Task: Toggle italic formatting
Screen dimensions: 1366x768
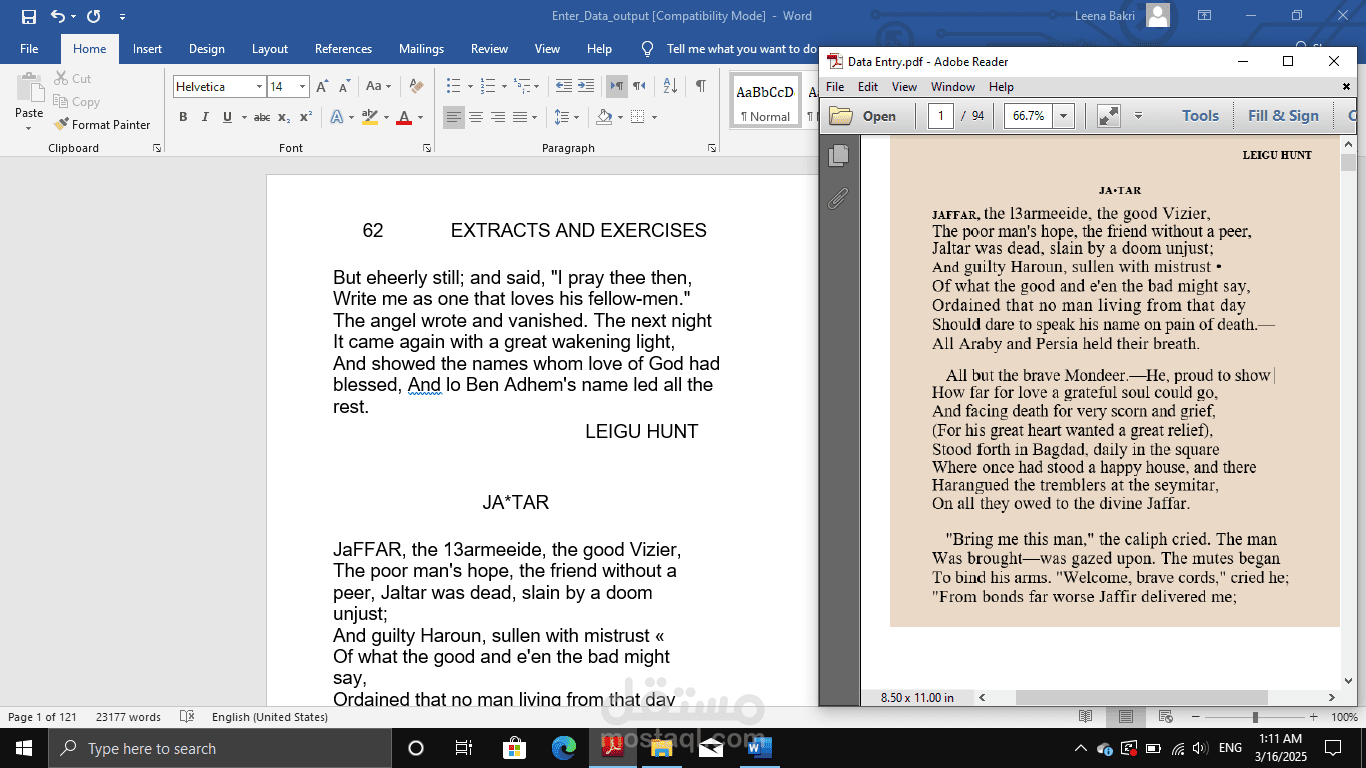Action: 205,117
